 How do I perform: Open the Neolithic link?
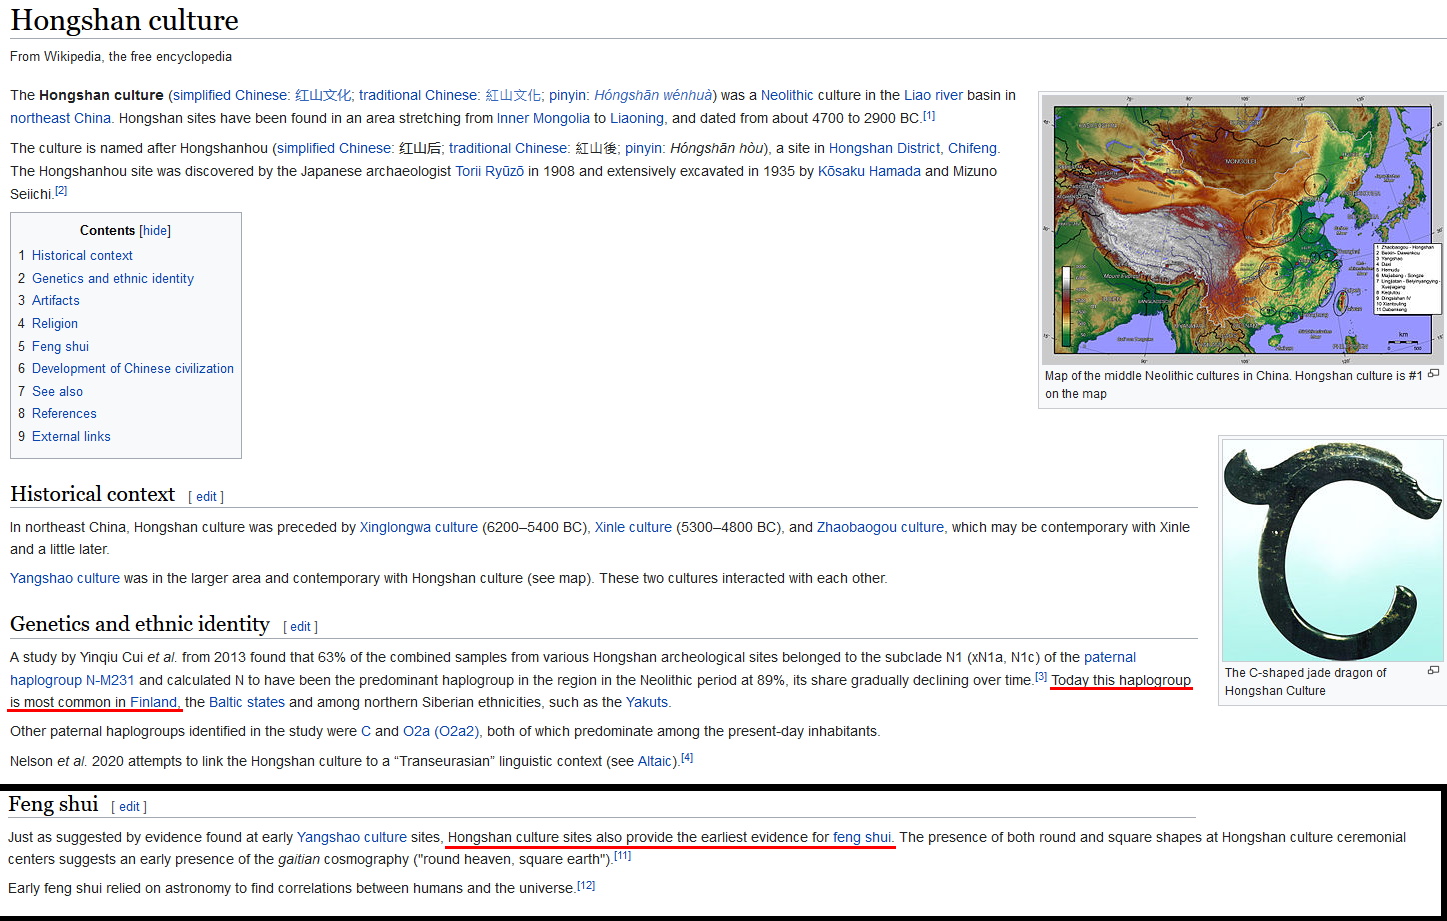[787, 96]
